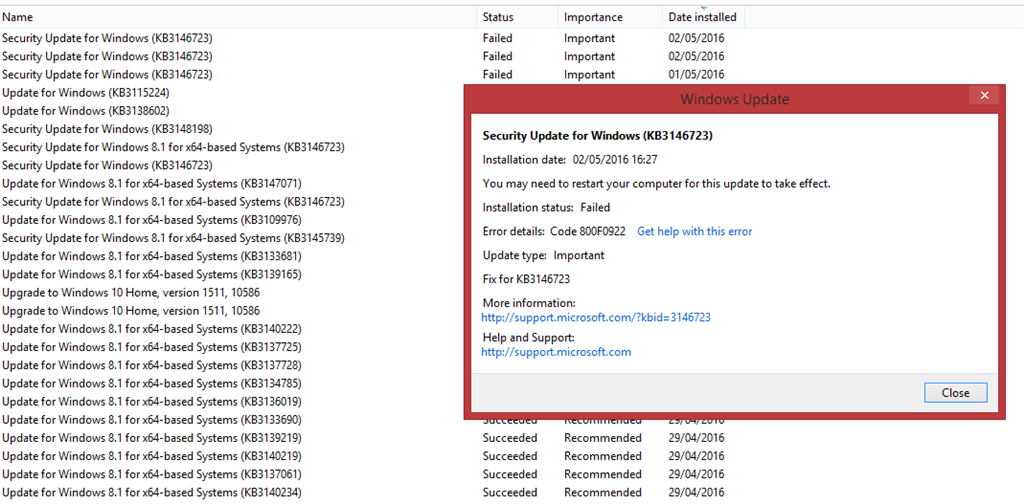Open the 'Get help with this error' link
This screenshot has height=504, width=1024.
pos(695,231)
